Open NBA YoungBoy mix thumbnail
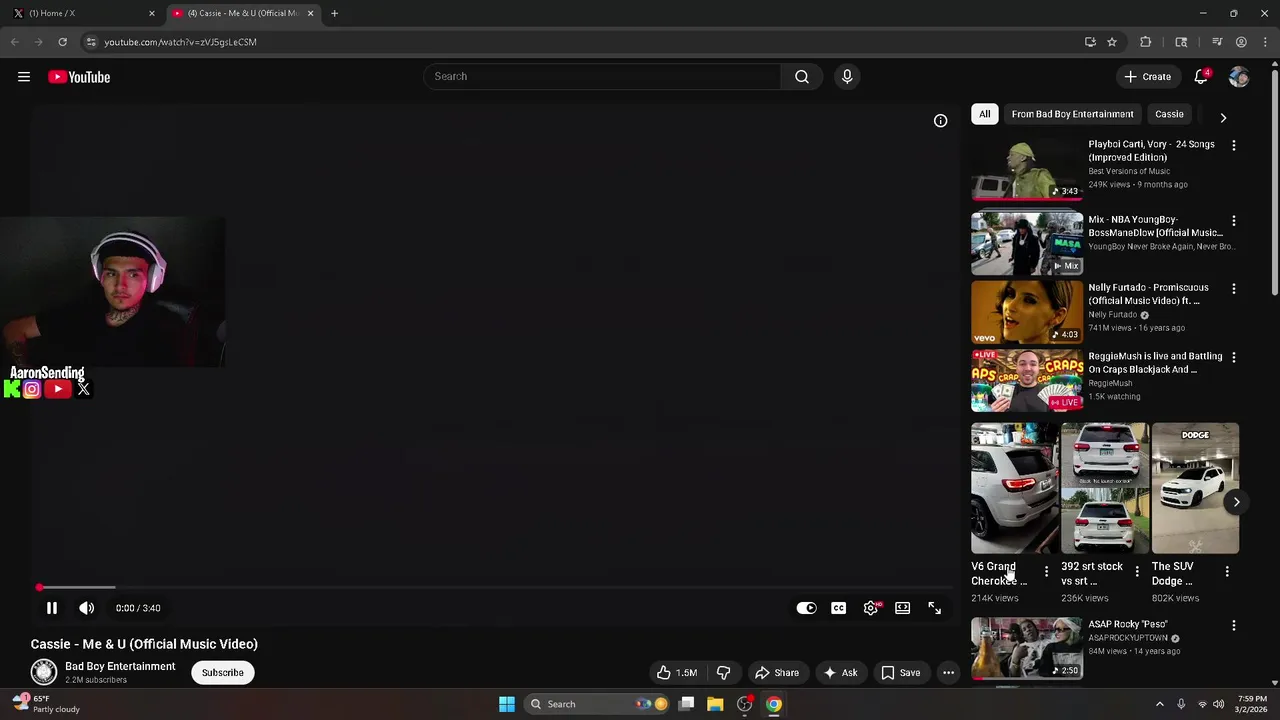 tap(1027, 244)
